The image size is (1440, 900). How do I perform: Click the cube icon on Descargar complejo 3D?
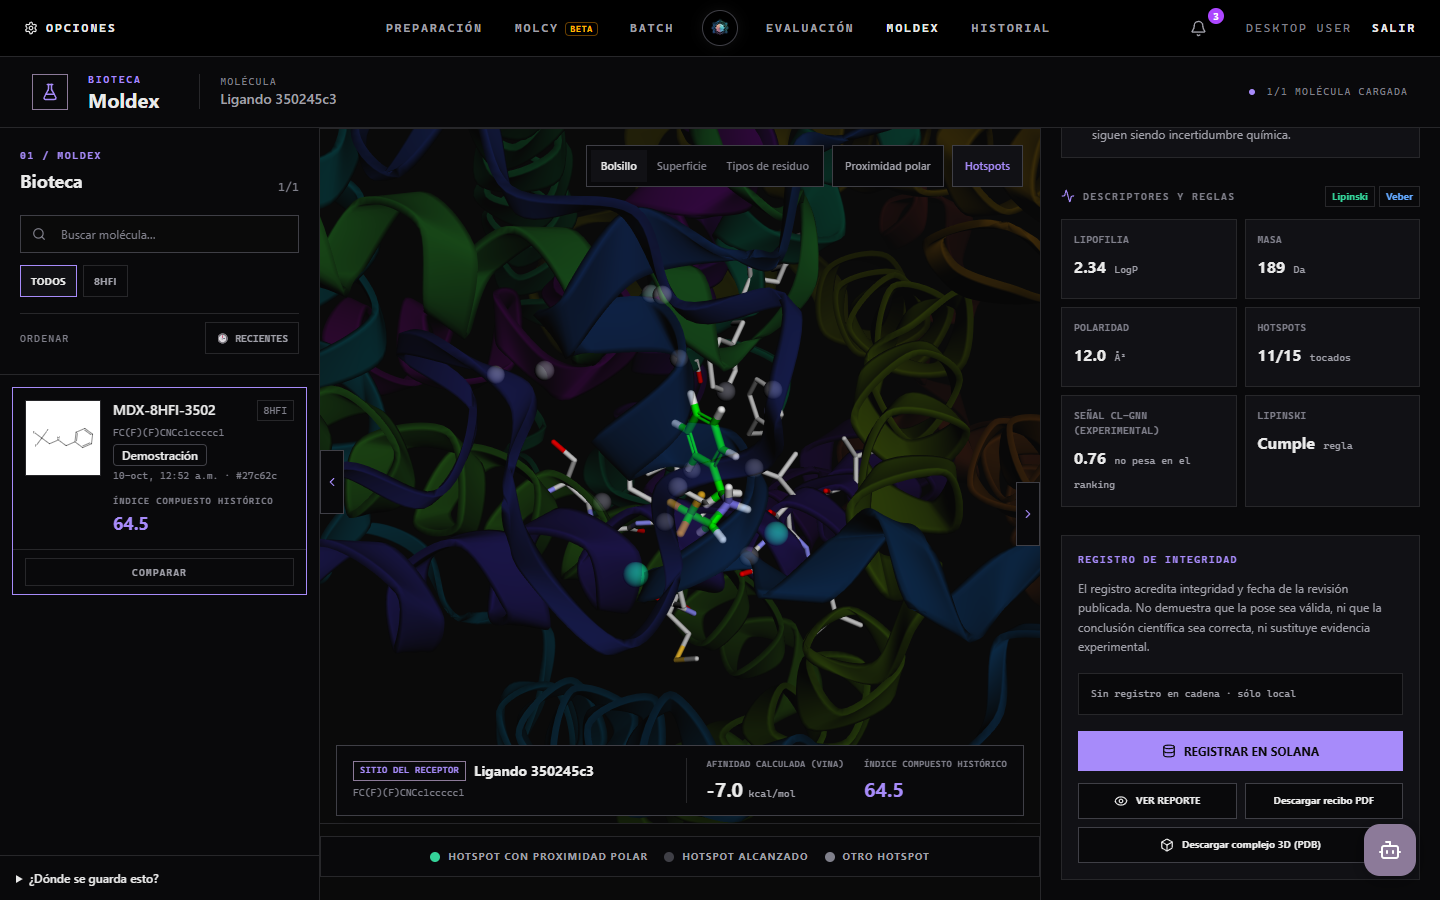(x=1167, y=845)
